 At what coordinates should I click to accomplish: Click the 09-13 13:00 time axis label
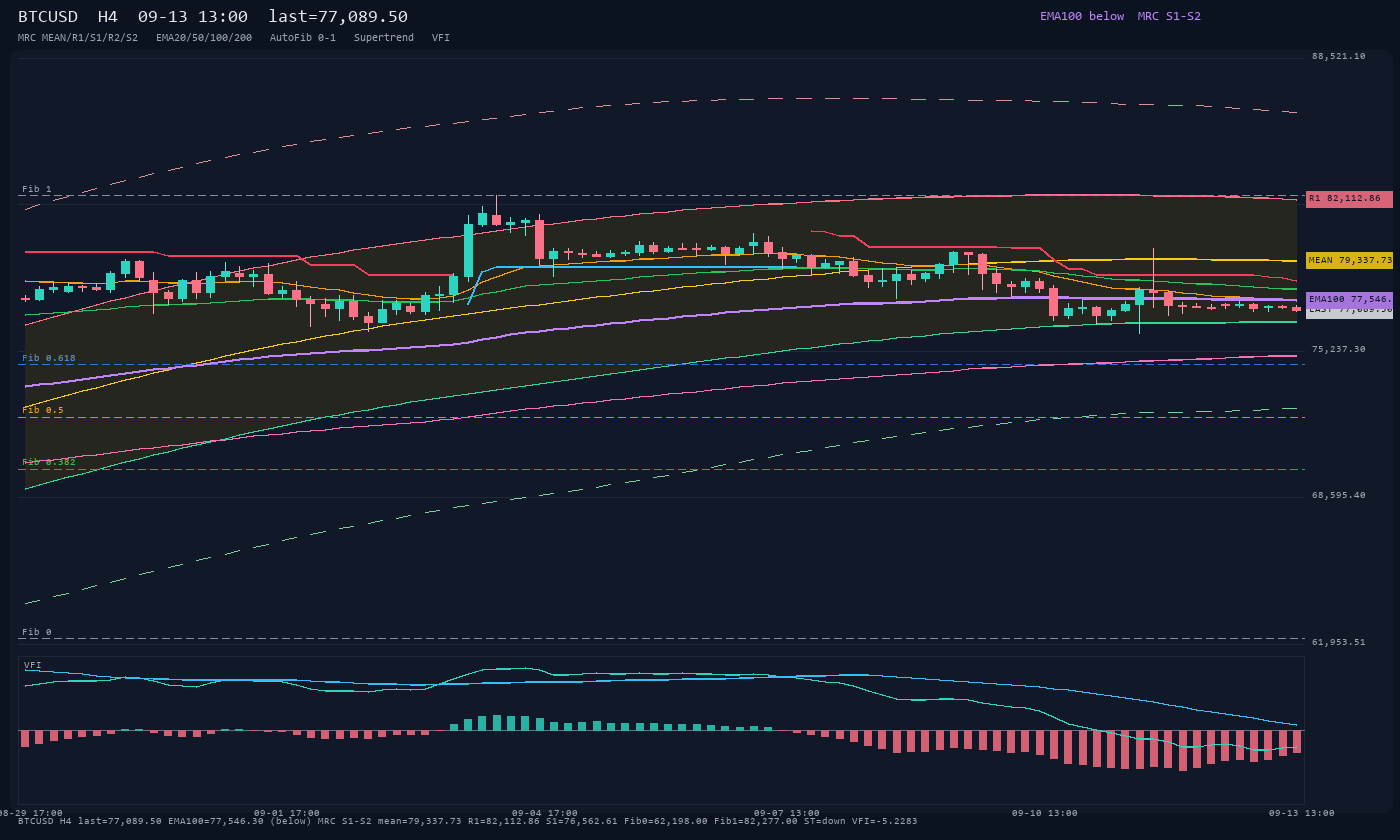[x=1302, y=813]
